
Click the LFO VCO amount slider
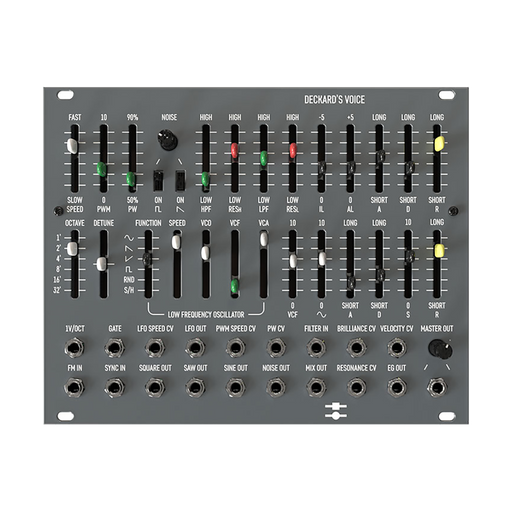click(205, 253)
